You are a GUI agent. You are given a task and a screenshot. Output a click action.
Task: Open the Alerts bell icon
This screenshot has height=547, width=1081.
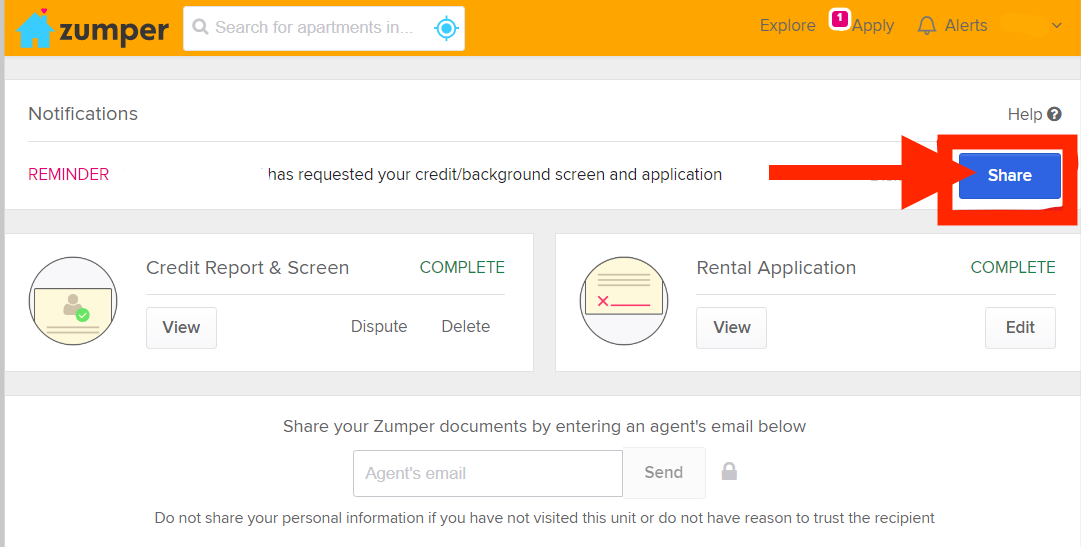click(927, 26)
